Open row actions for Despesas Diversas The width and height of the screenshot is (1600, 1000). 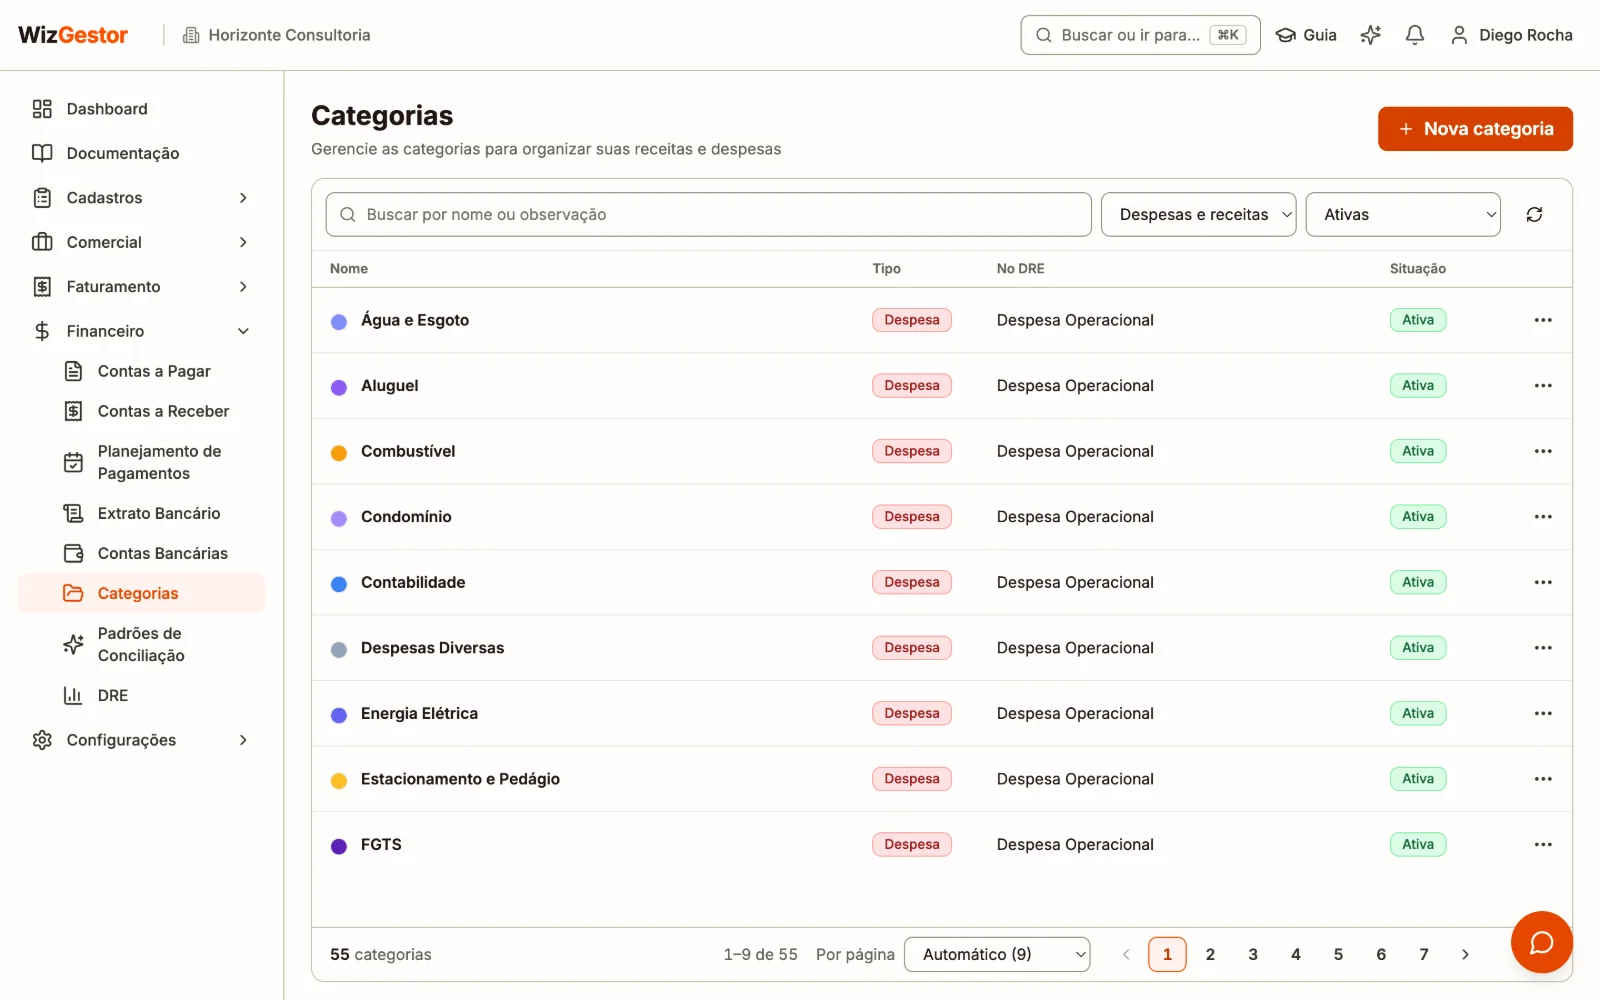(x=1543, y=648)
